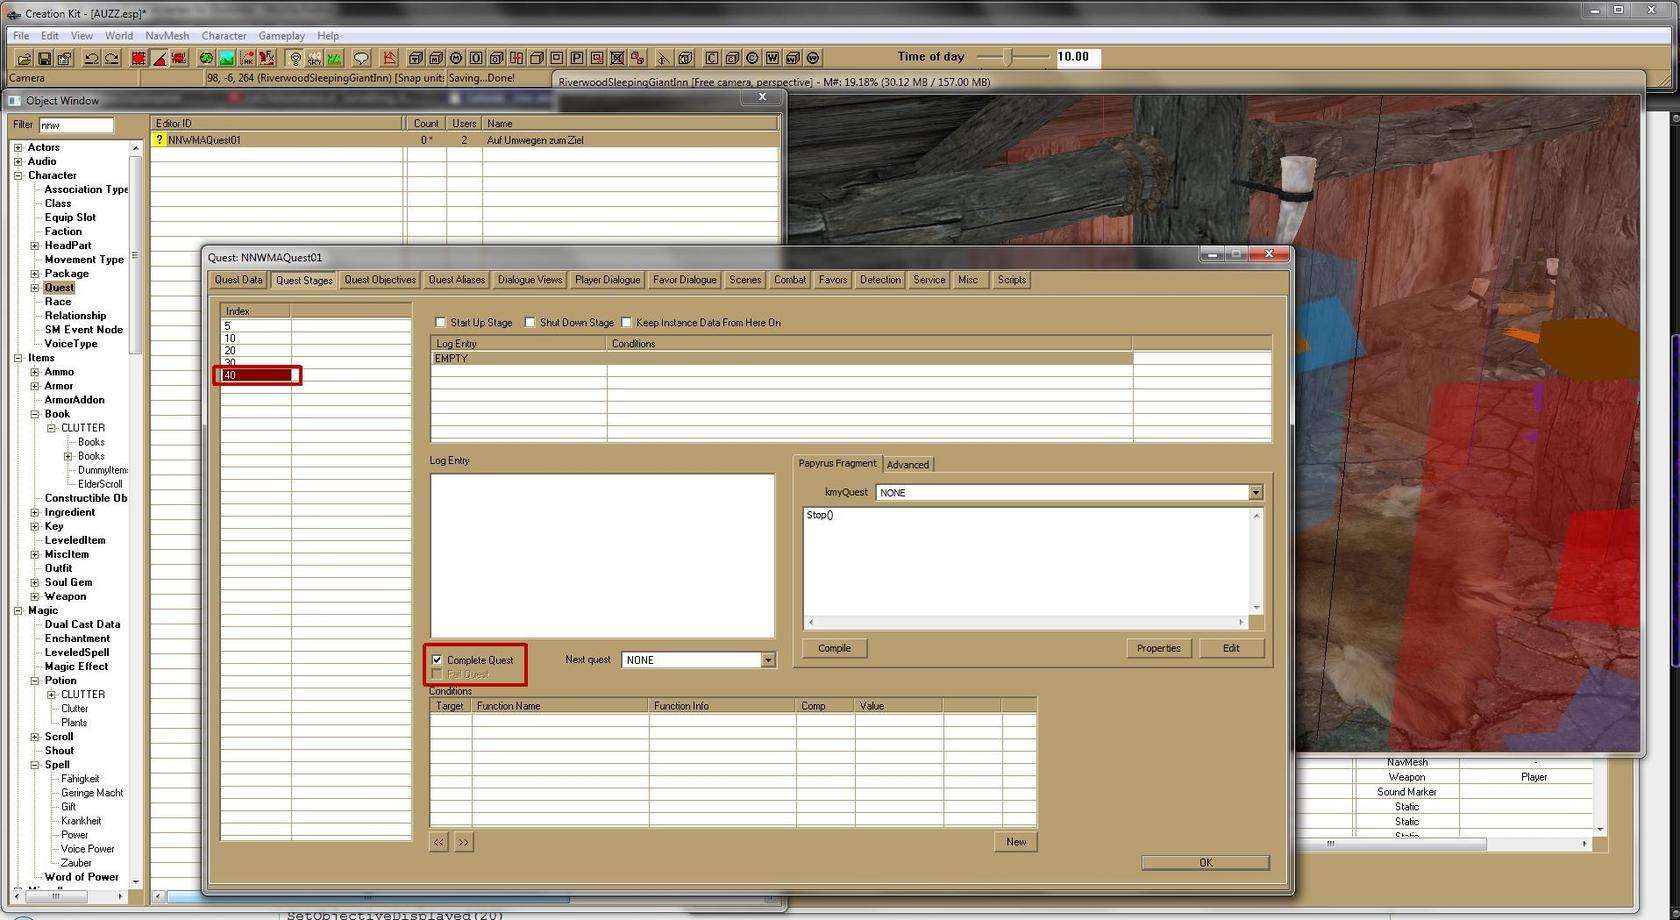Click OK to confirm the quest dialog
Screen dimensions: 1680x920
click(1205, 862)
